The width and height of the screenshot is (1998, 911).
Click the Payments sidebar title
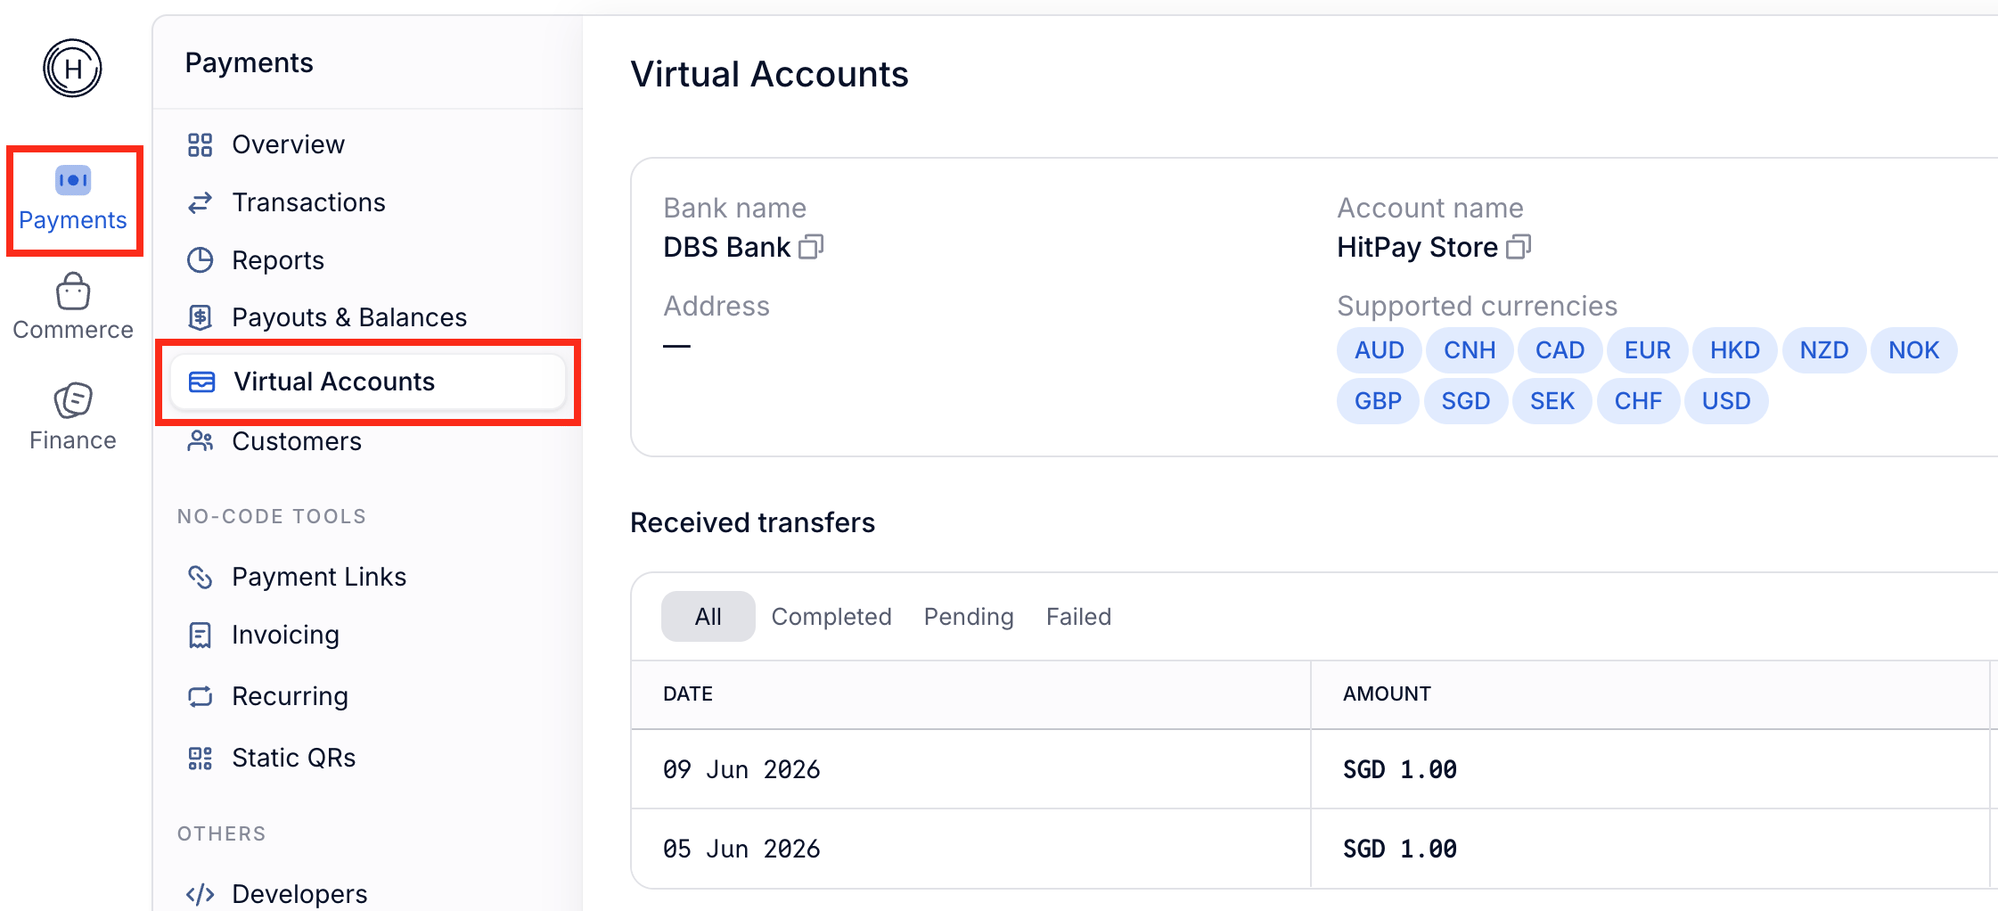pos(249,63)
